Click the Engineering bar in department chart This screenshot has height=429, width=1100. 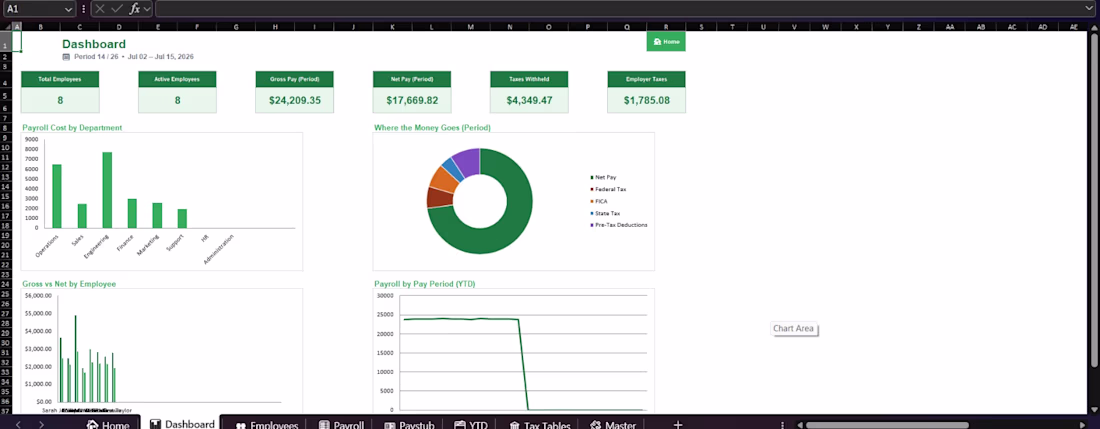107,190
